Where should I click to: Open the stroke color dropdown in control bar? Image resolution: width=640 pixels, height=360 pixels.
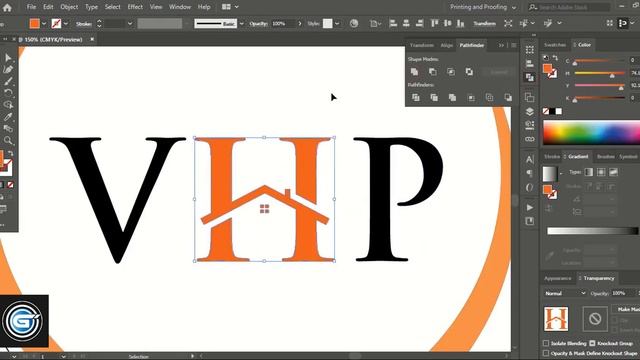(x=66, y=24)
